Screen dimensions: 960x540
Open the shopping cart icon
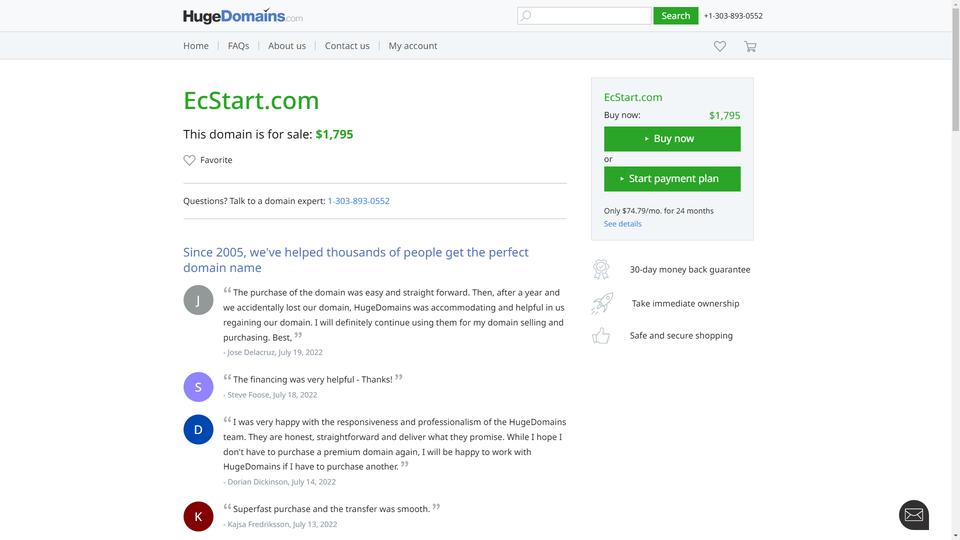tap(750, 46)
